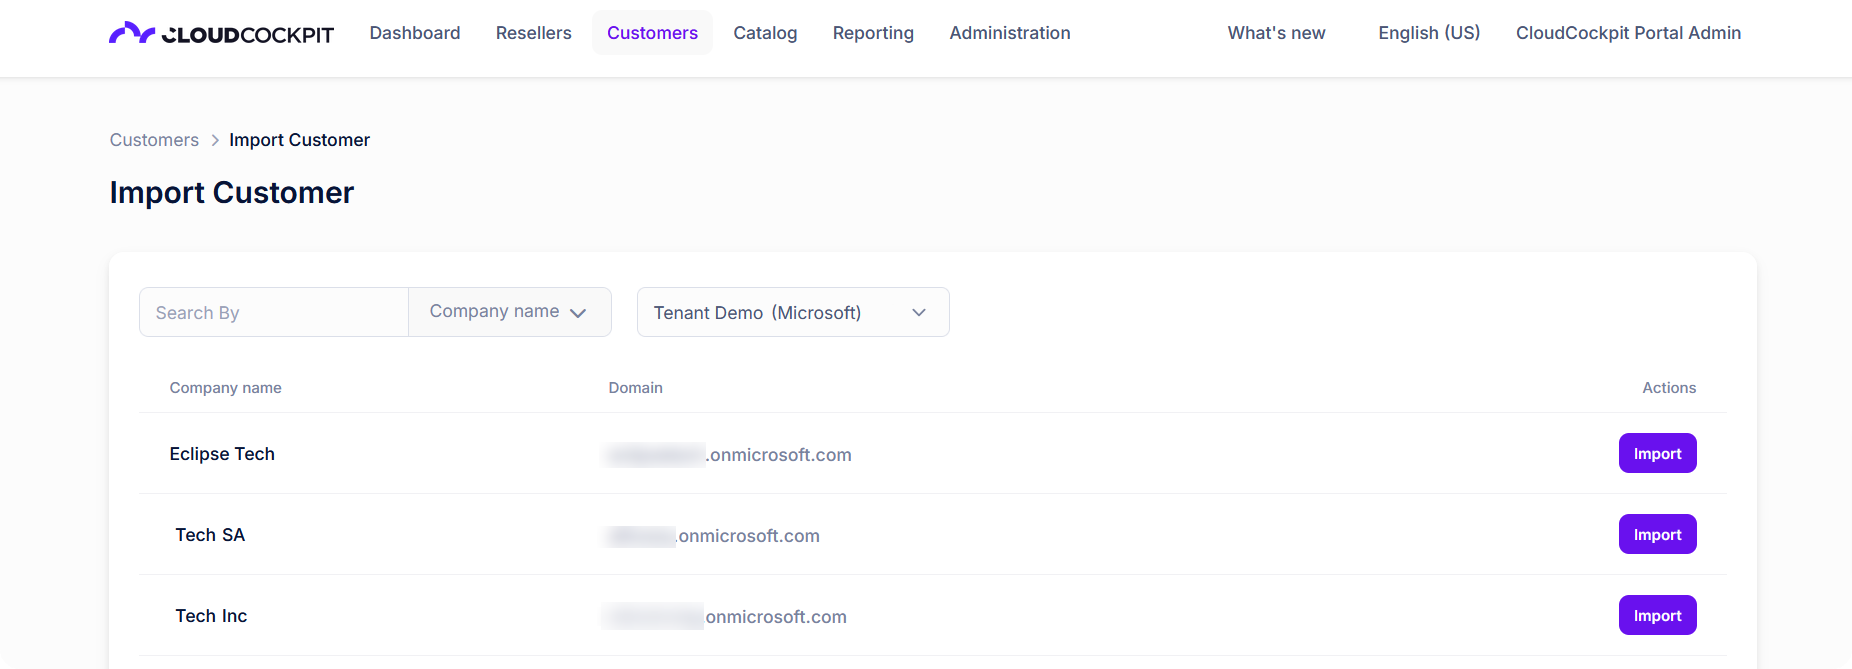Image resolution: width=1852 pixels, height=669 pixels.
Task: Open the Catalog page
Action: pos(765,33)
